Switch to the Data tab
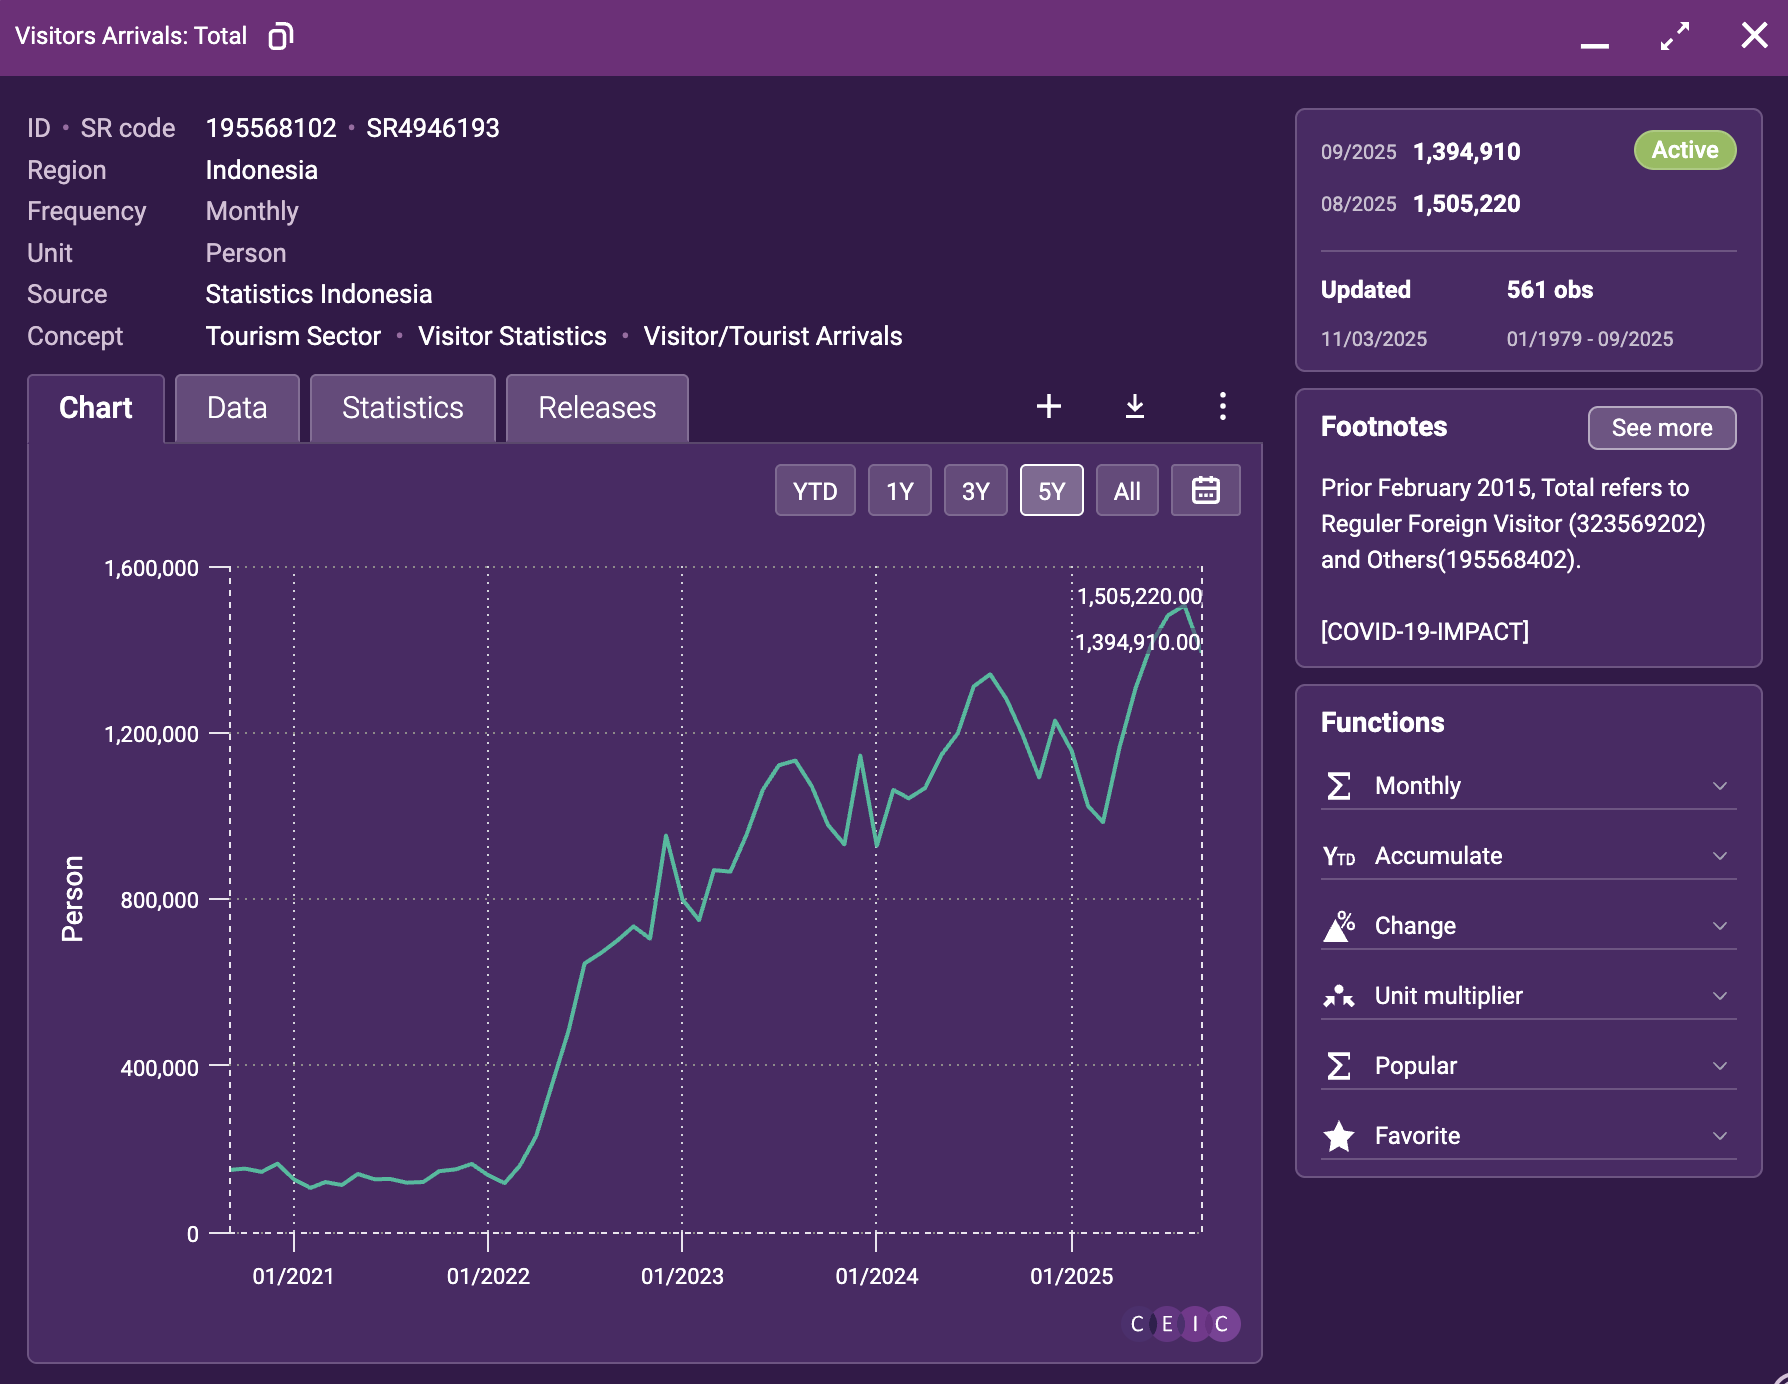The image size is (1788, 1384). pos(237,408)
